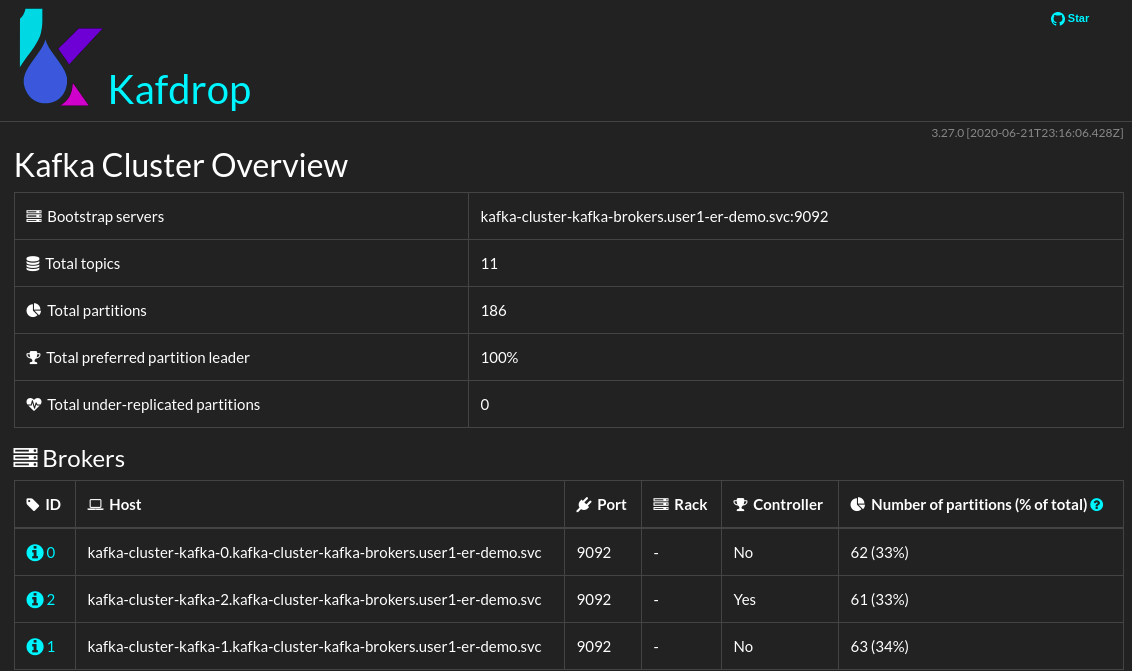Open broker ID 1 link
1132x671 pixels.
coord(51,646)
